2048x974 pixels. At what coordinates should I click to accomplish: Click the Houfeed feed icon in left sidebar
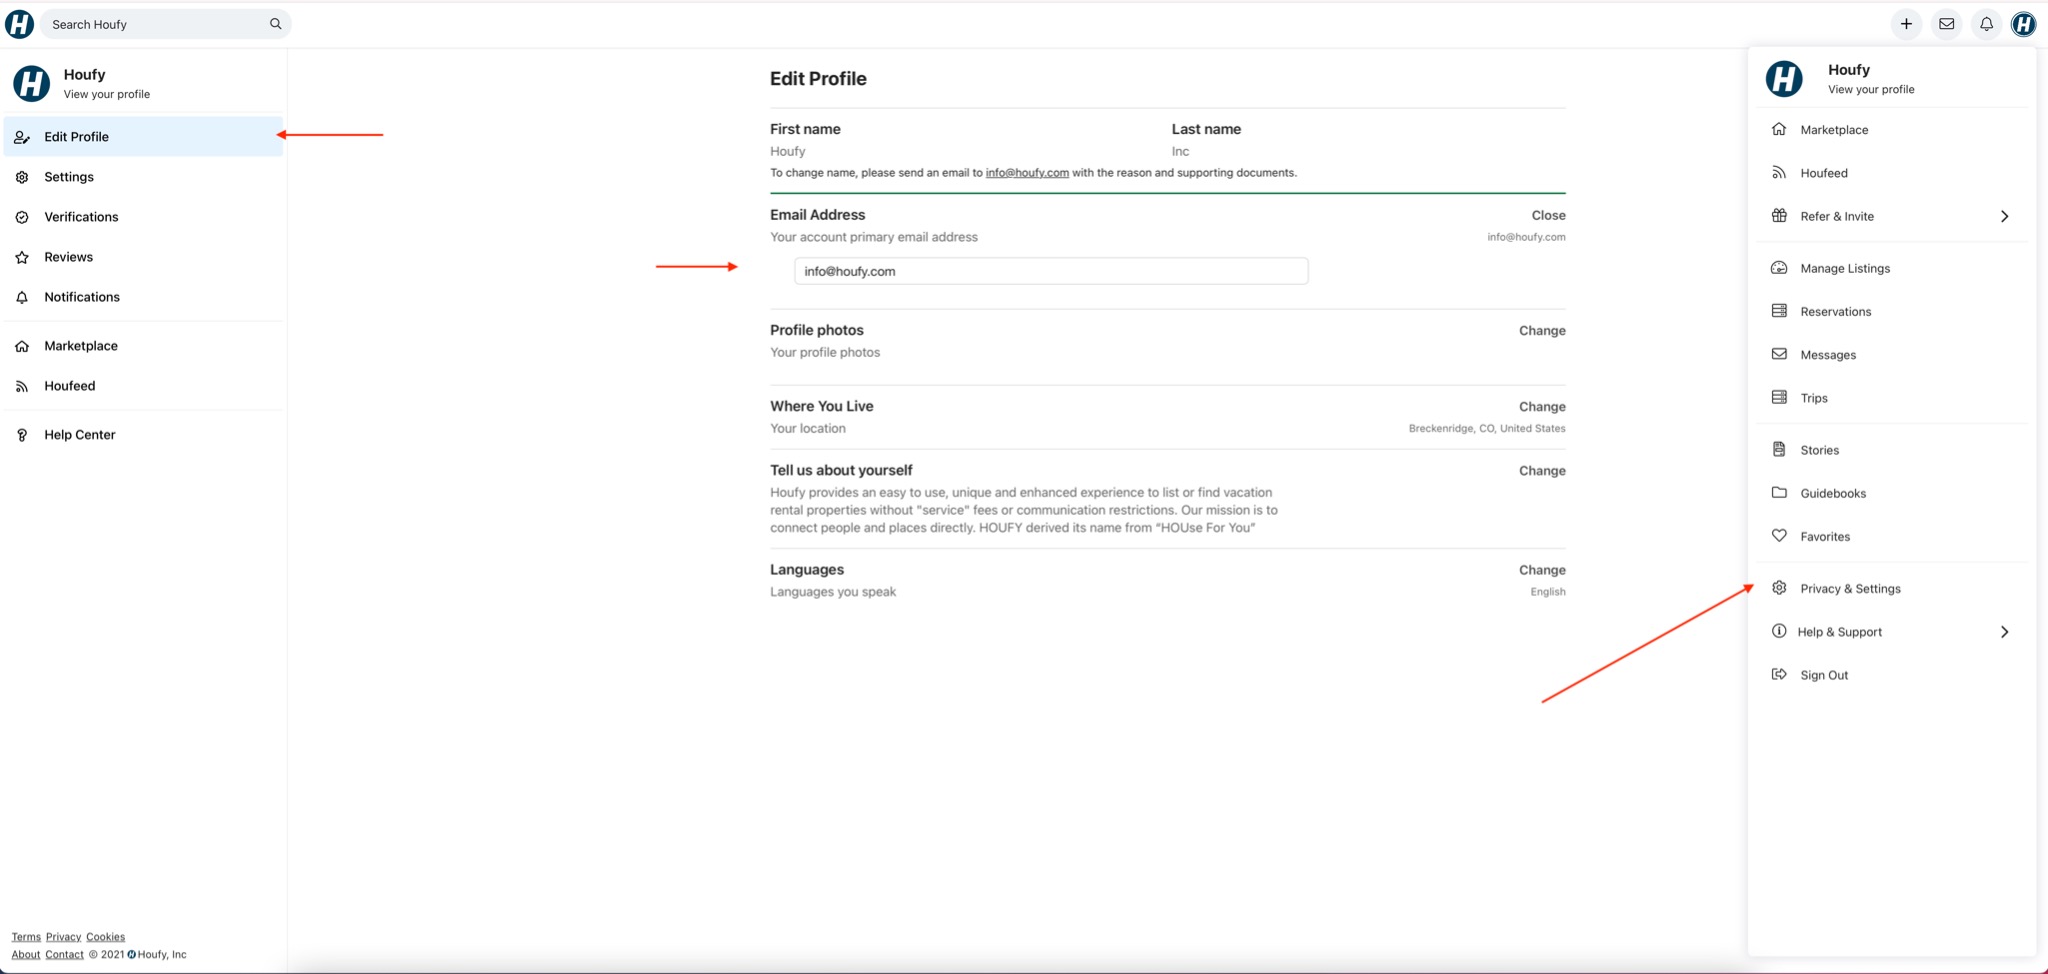tap(22, 386)
